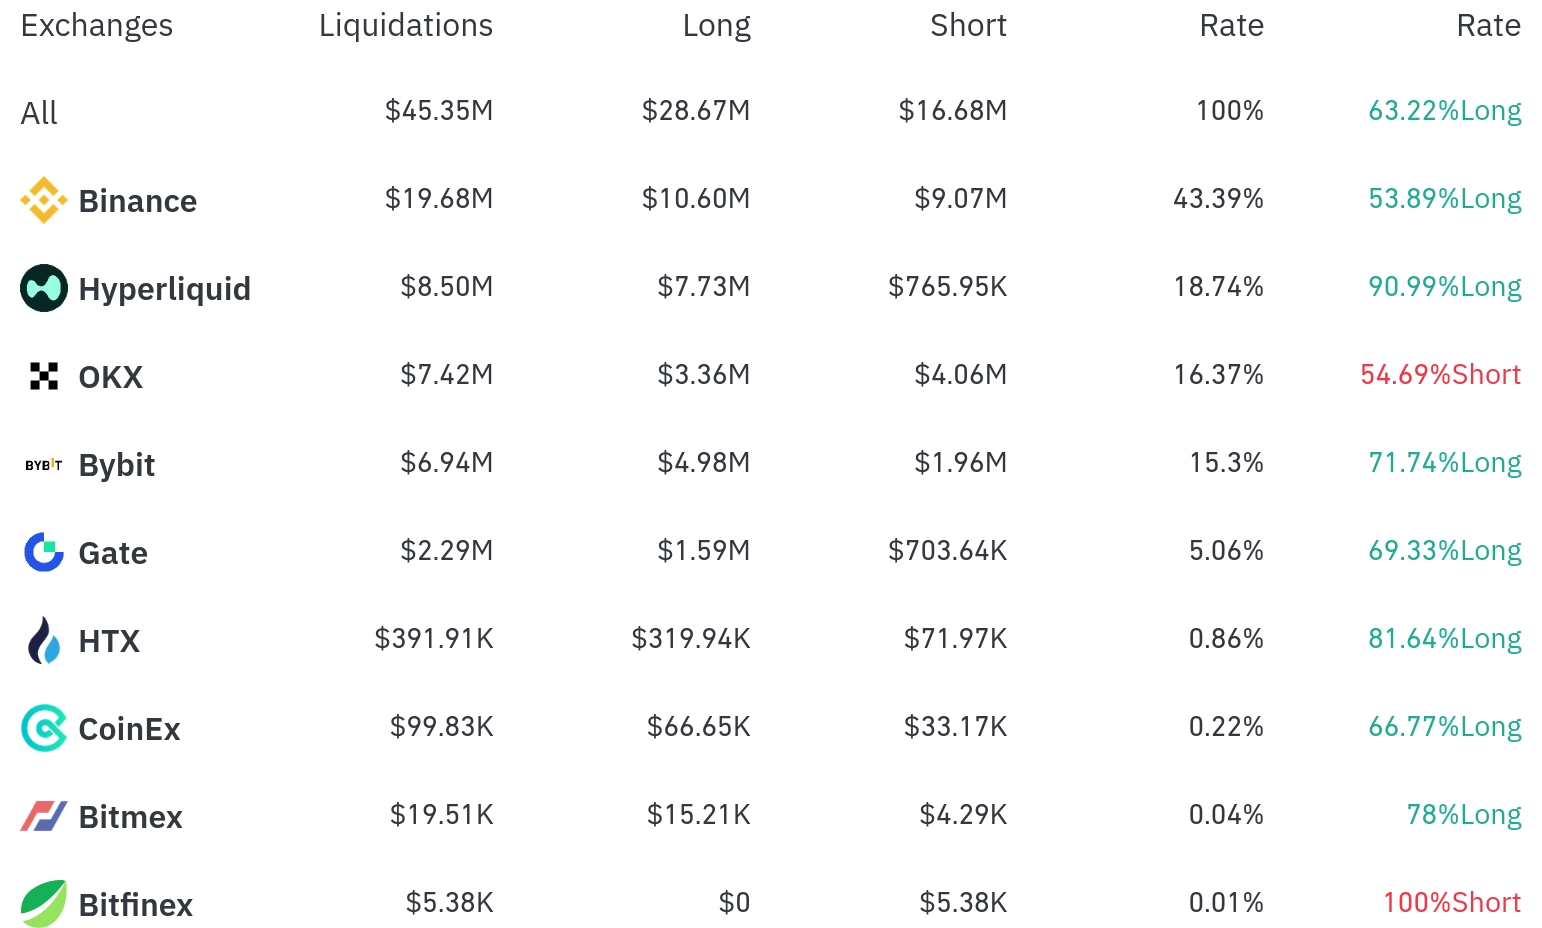The width and height of the screenshot is (1542, 928).
Task: Click the Gate logo icon
Action: pos(44,552)
